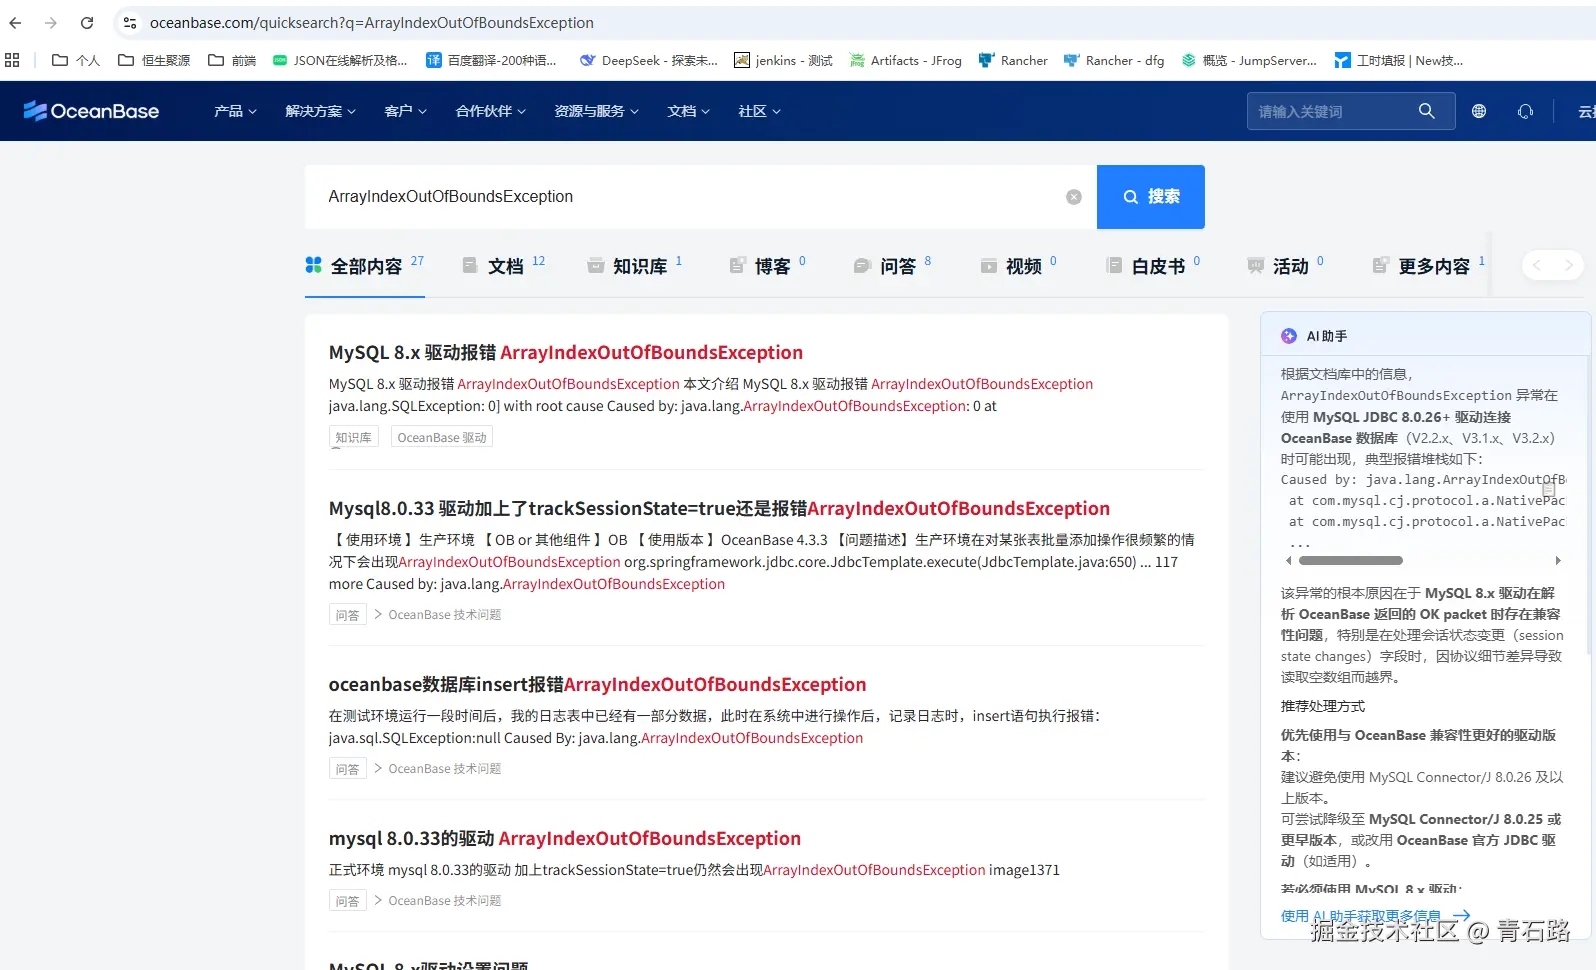Expand the 解决方案 menu
Image resolution: width=1596 pixels, height=970 pixels.
pos(320,111)
